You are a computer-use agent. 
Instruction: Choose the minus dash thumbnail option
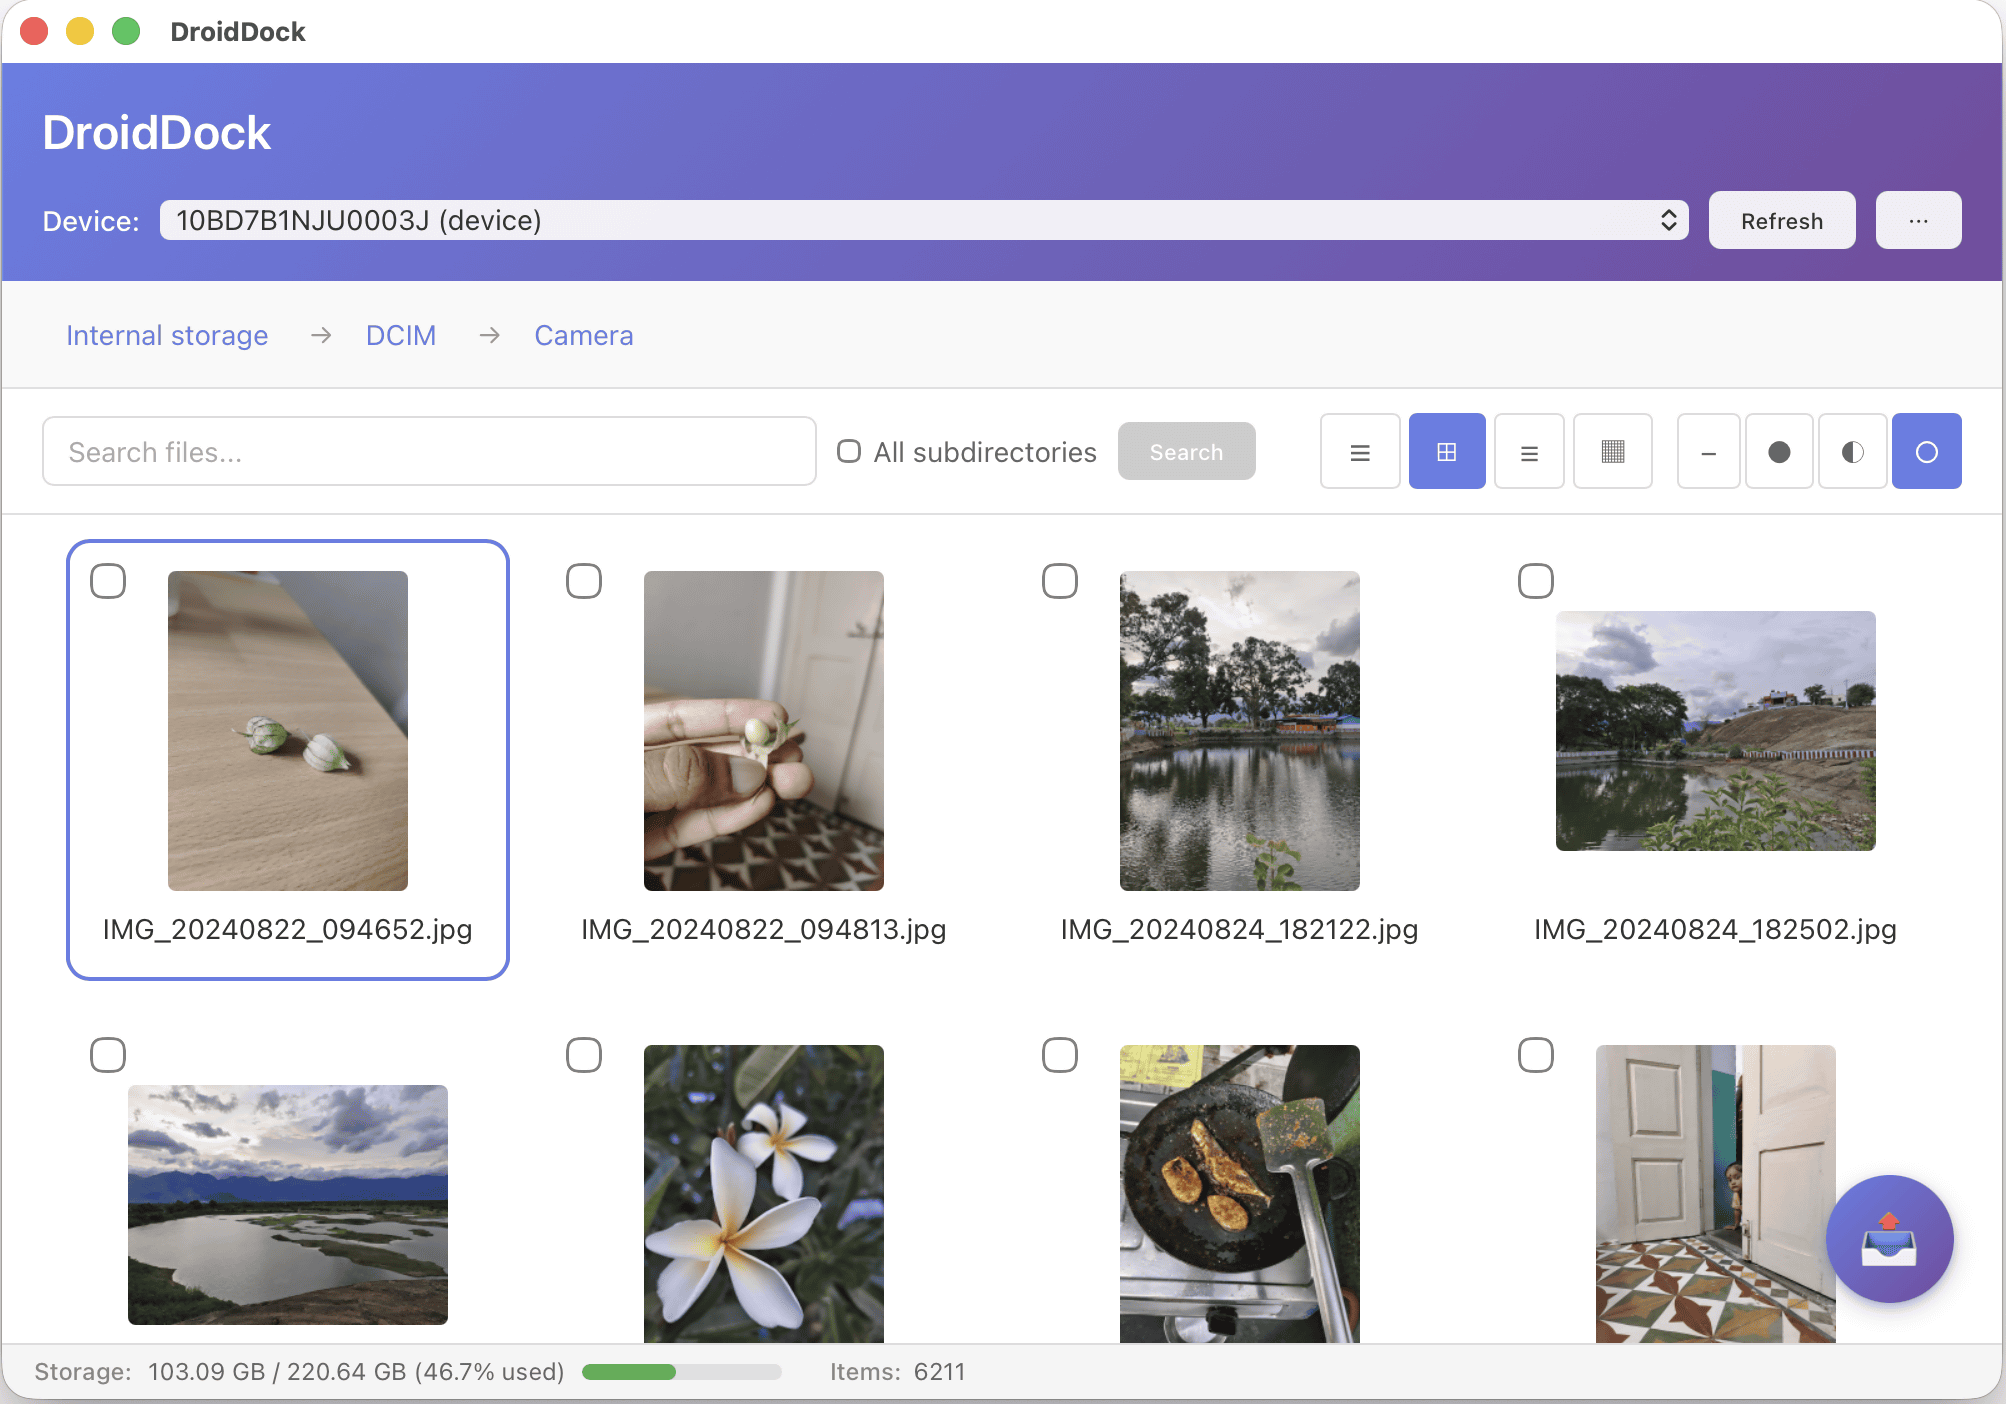(x=1708, y=452)
